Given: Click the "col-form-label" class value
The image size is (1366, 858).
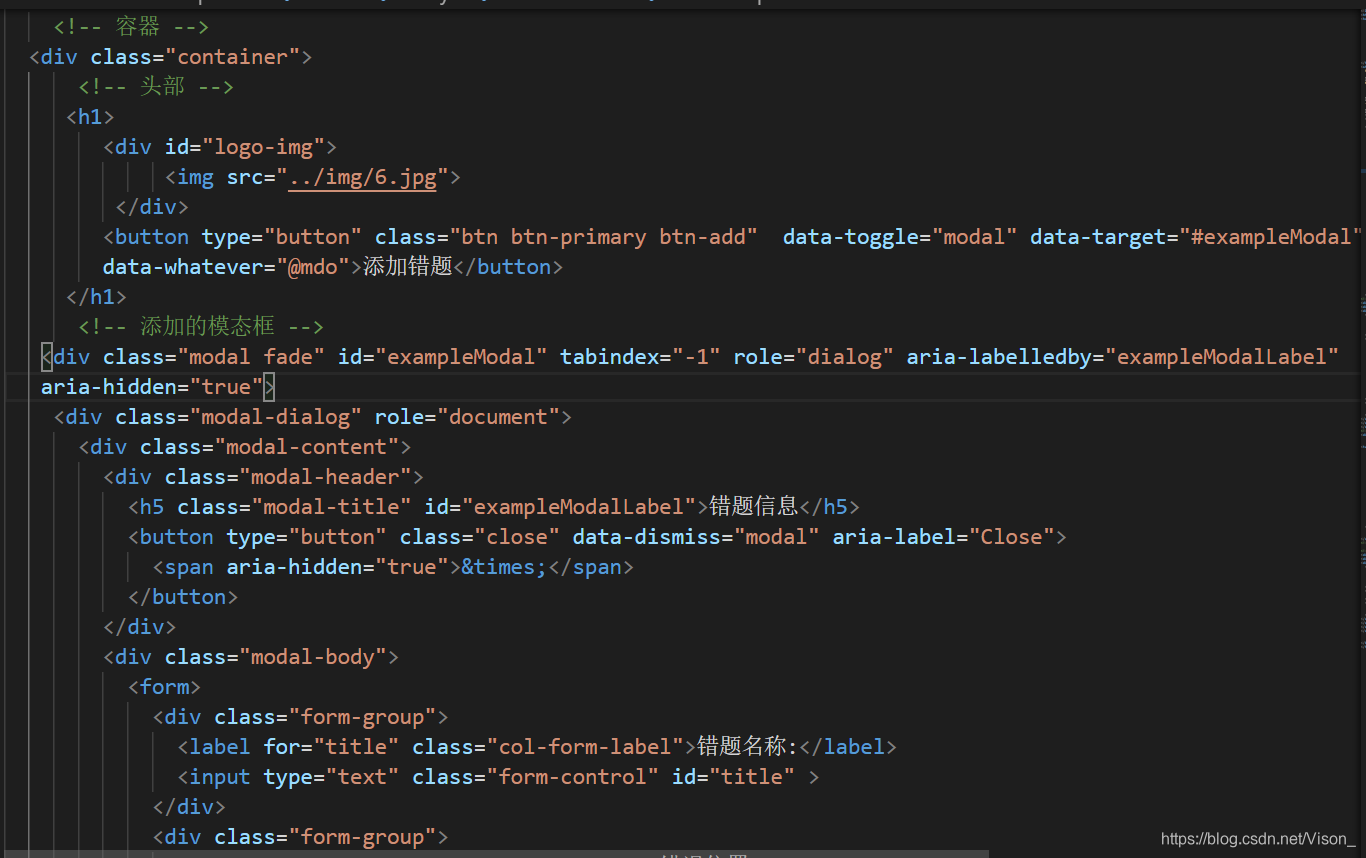Looking at the screenshot, I should [585, 747].
